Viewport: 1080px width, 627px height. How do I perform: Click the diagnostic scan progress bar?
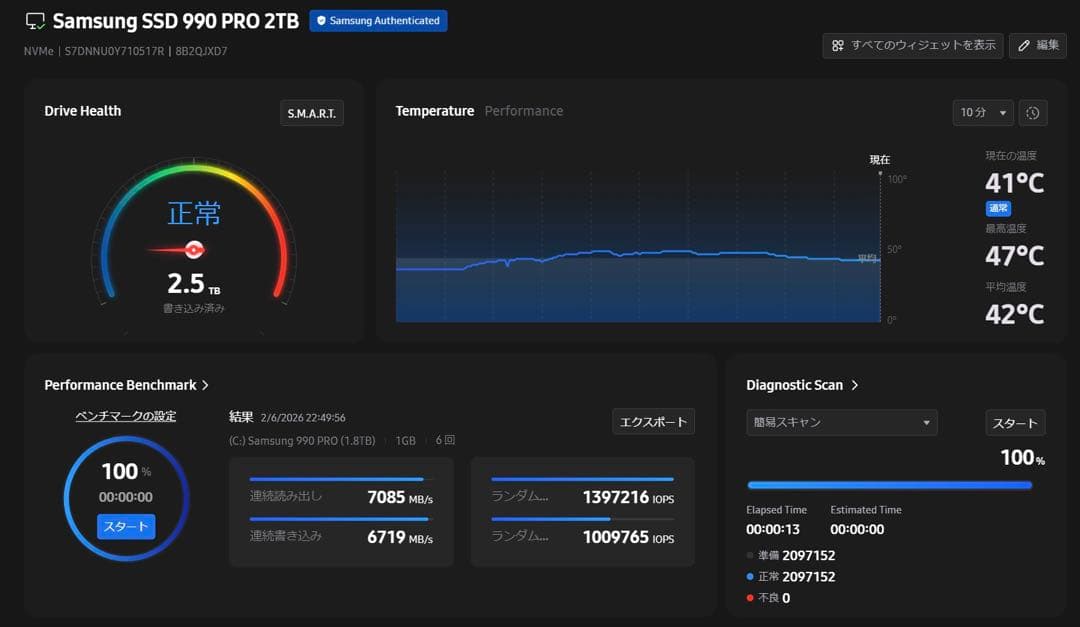pyautogui.click(x=889, y=485)
